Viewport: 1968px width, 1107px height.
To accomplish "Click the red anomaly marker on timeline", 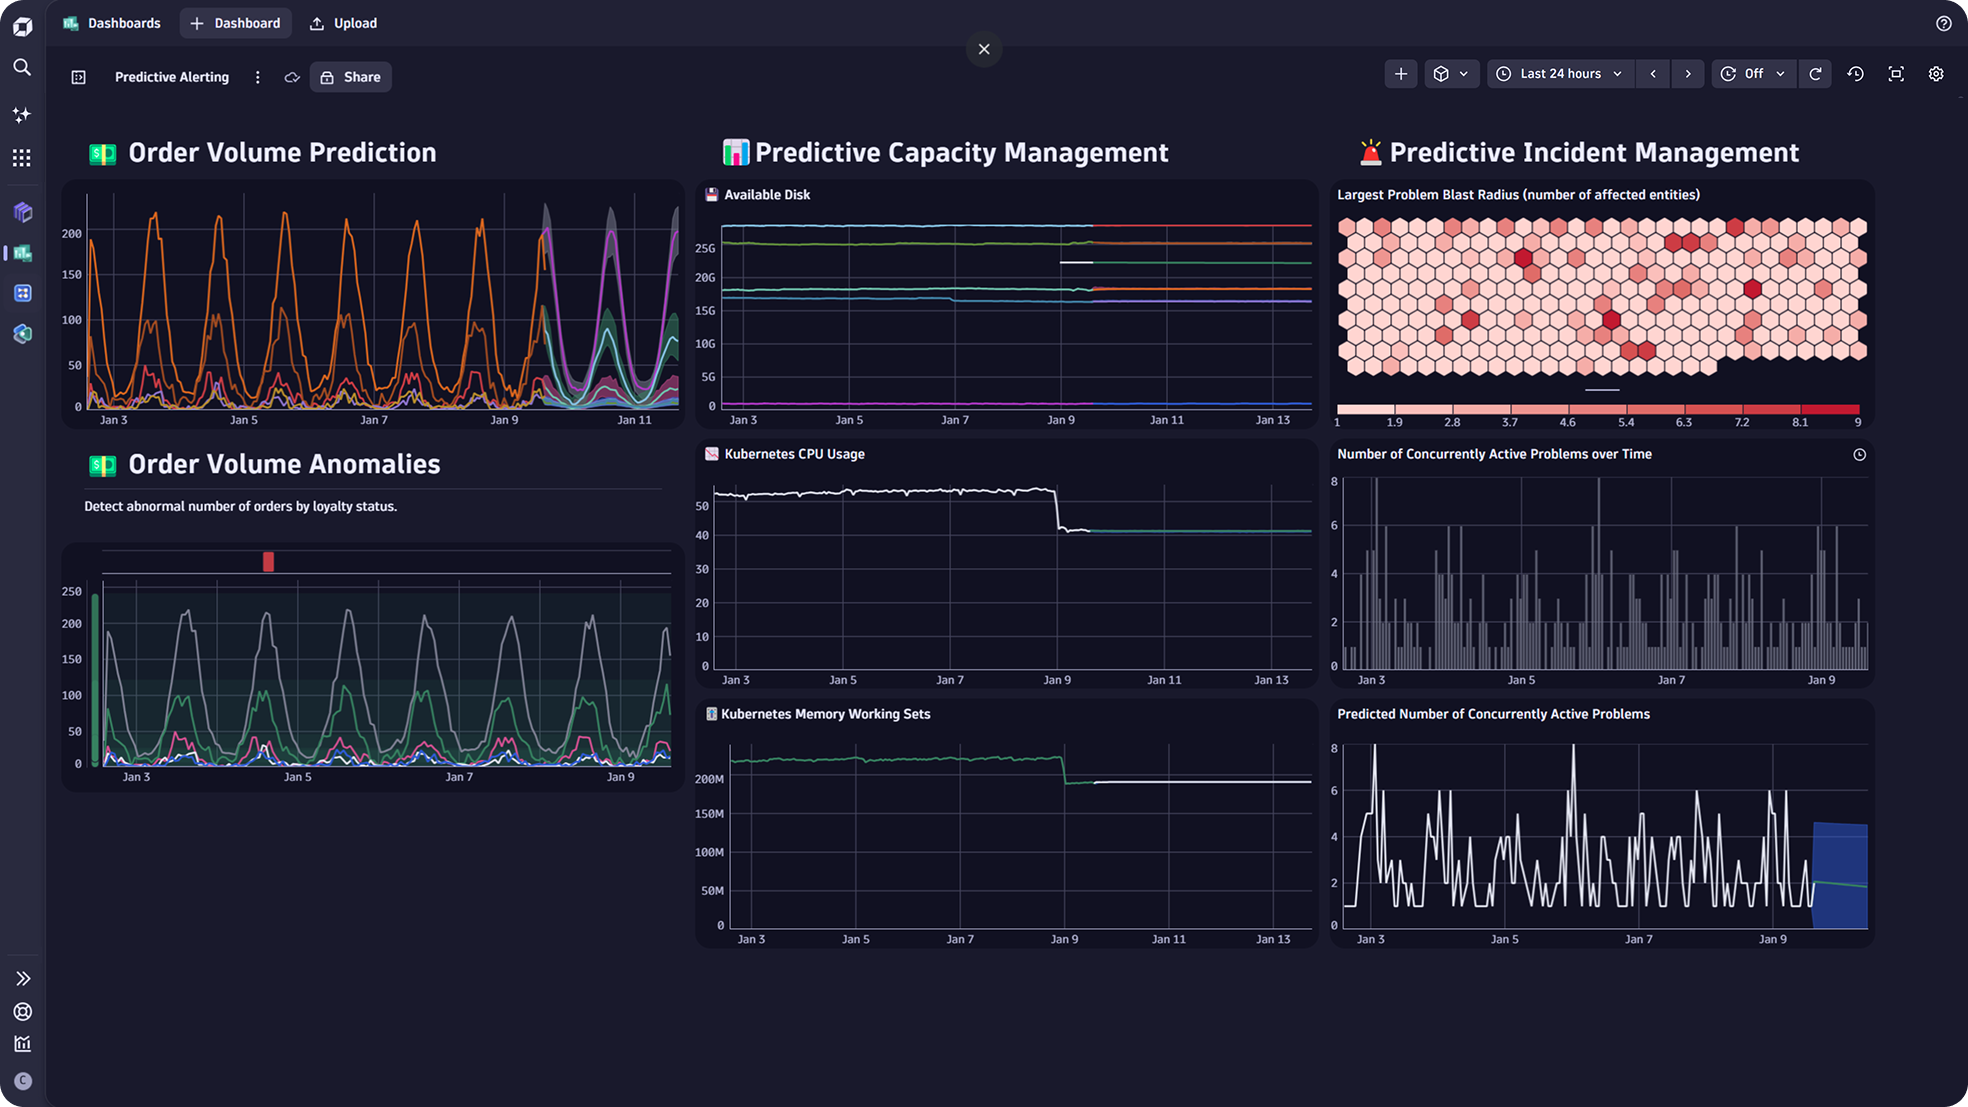I will (268, 562).
